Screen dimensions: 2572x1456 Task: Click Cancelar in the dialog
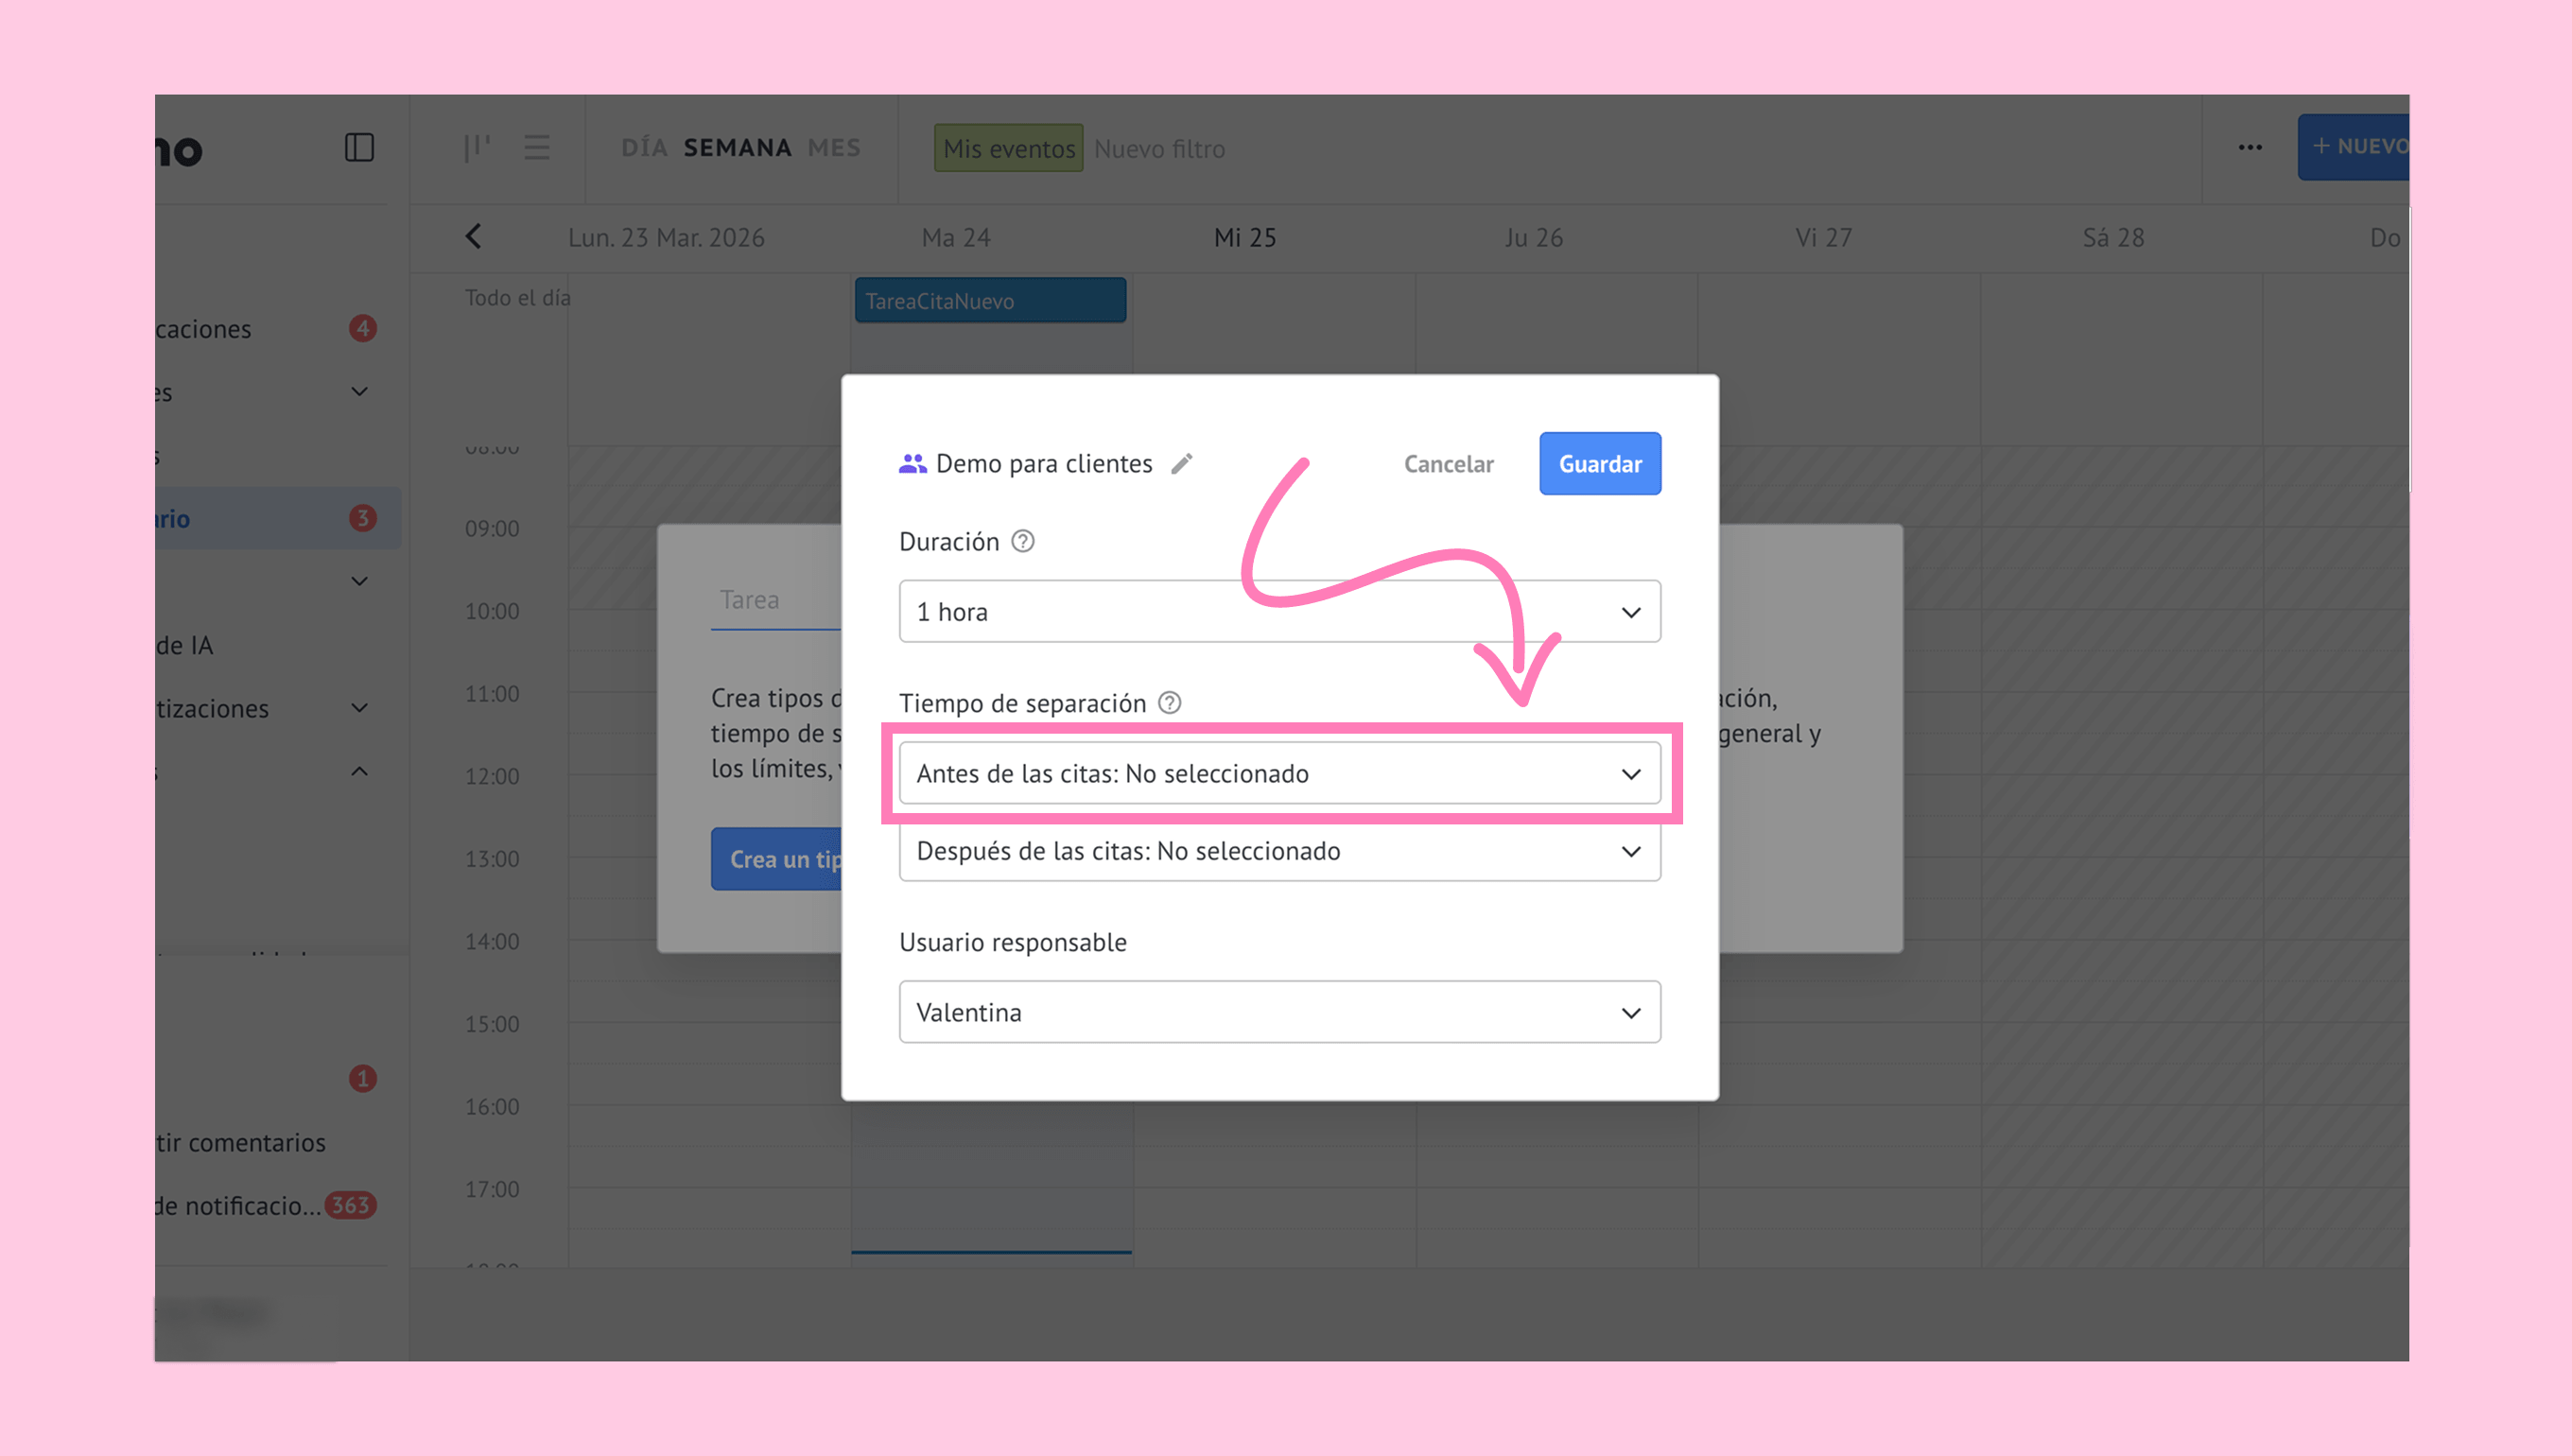[x=1448, y=464]
